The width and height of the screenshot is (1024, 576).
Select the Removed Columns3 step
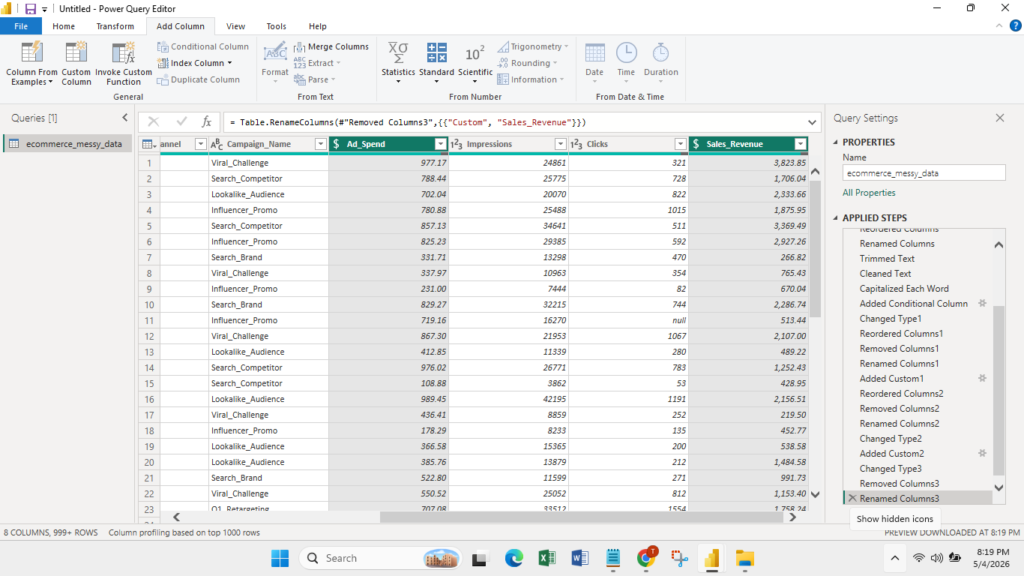click(x=899, y=484)
